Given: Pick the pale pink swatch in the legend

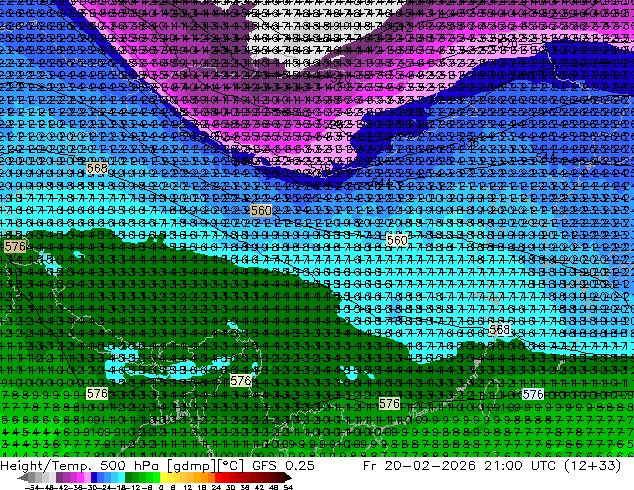Looking at the screenshot, I should 87,477.
